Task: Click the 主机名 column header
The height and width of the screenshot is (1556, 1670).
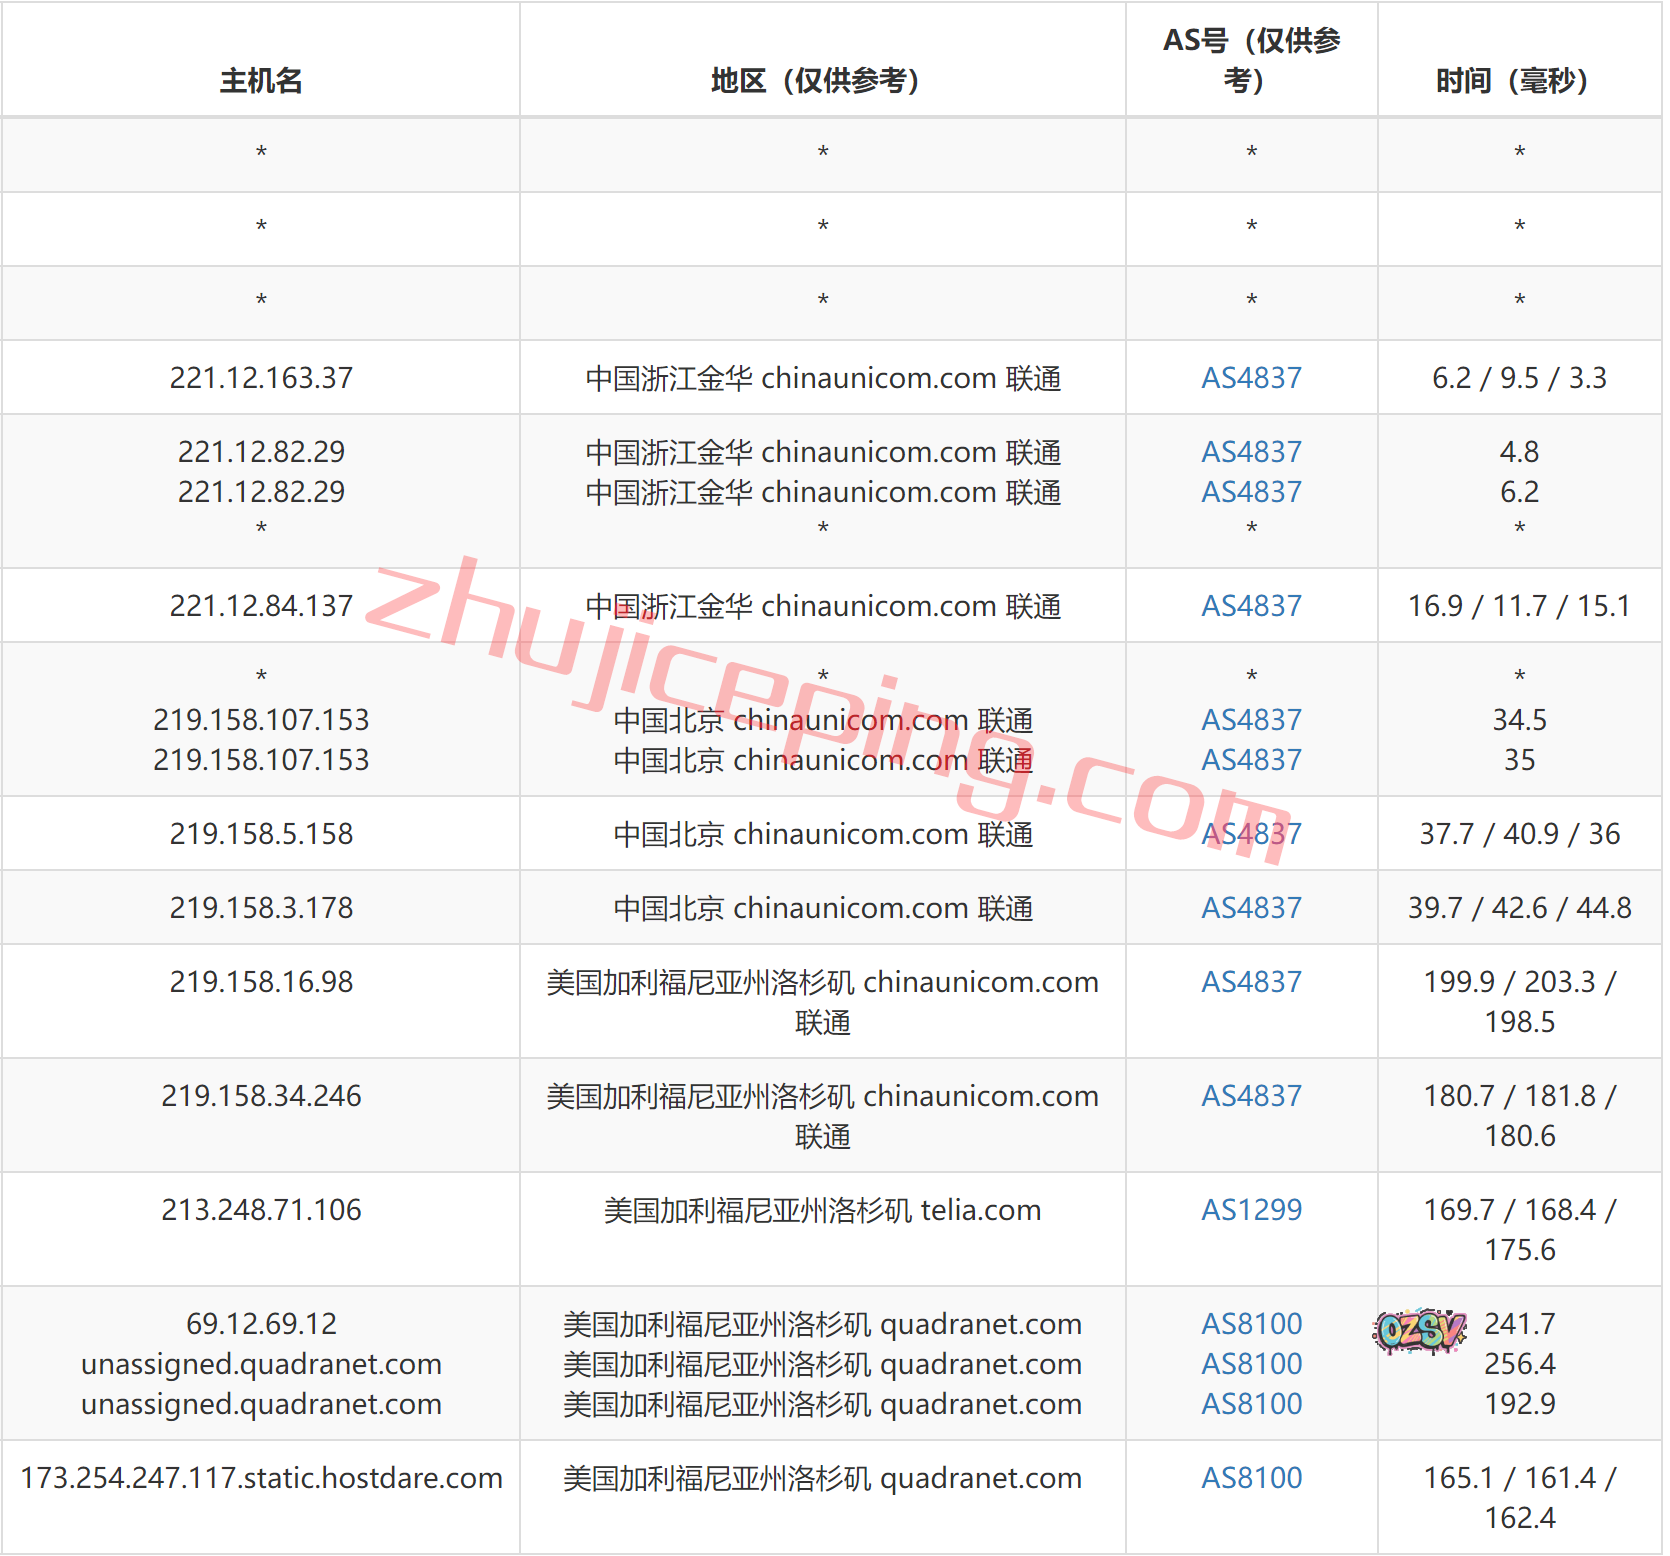Action: (261, 80)
